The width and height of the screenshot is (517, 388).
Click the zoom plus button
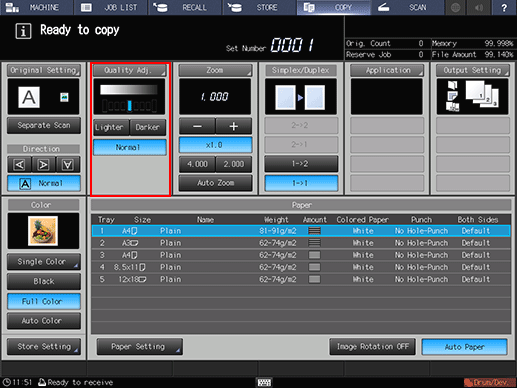coord(234,126)
